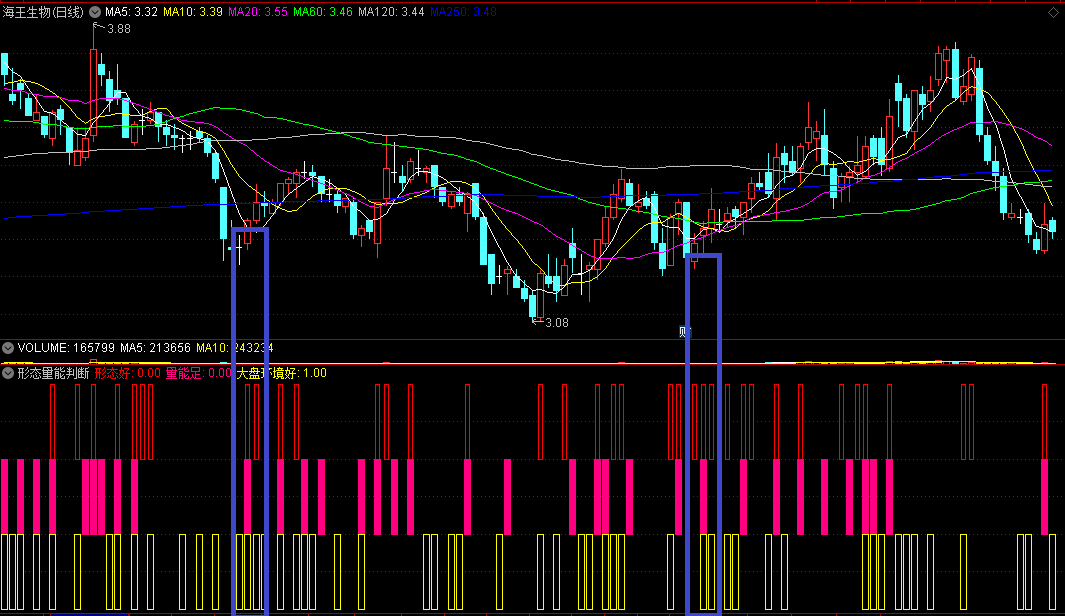Screen dimensions: 1065x616
Task: Click the pink 量能足: 0.00 label
Action: [198, 373]
